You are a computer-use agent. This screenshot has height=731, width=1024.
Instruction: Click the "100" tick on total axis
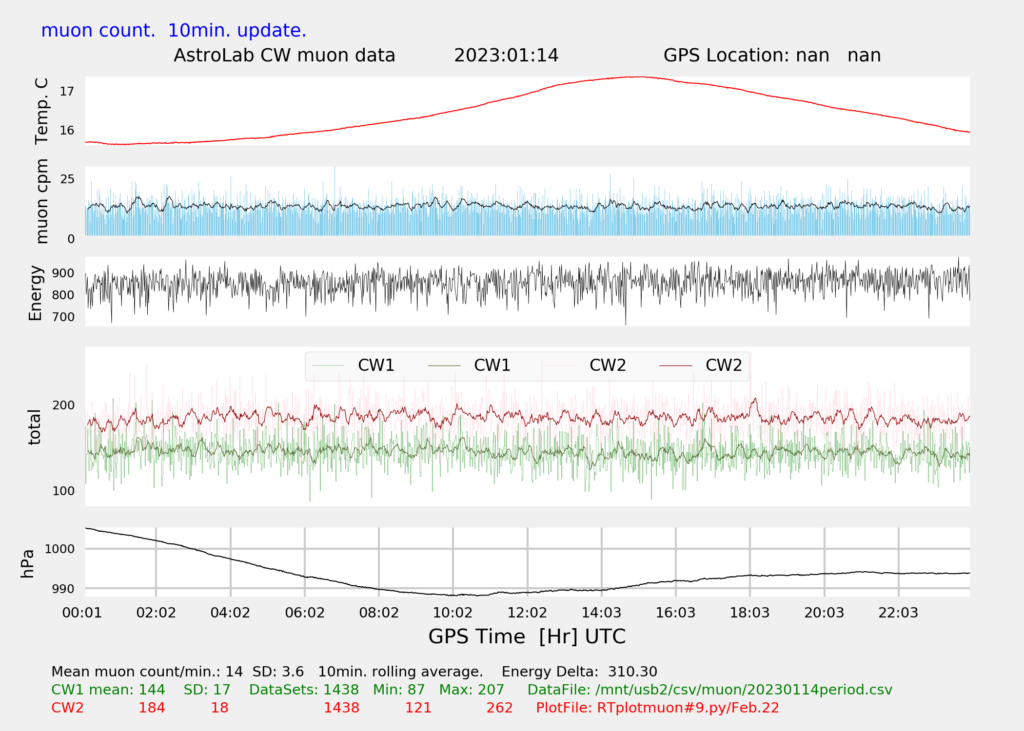click(x=63, y=491)
